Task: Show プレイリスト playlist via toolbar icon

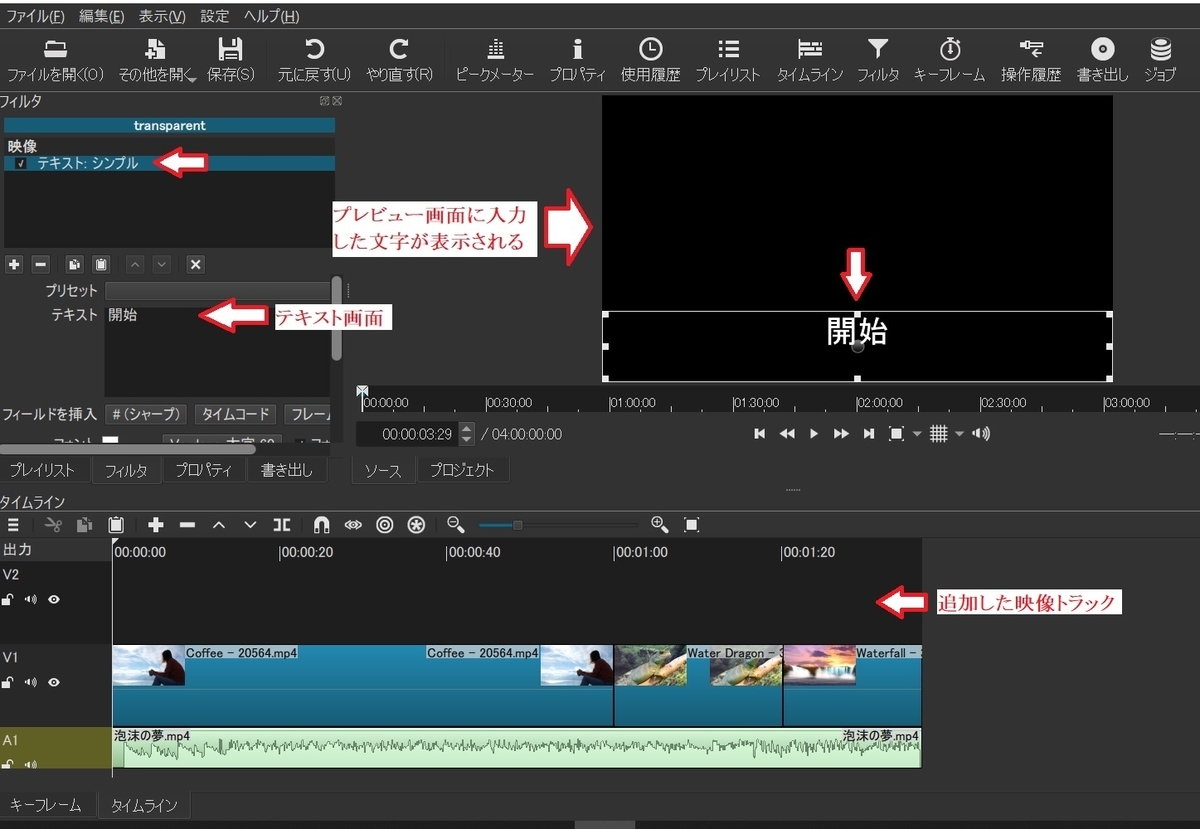Action: click(x=728, y=50)
